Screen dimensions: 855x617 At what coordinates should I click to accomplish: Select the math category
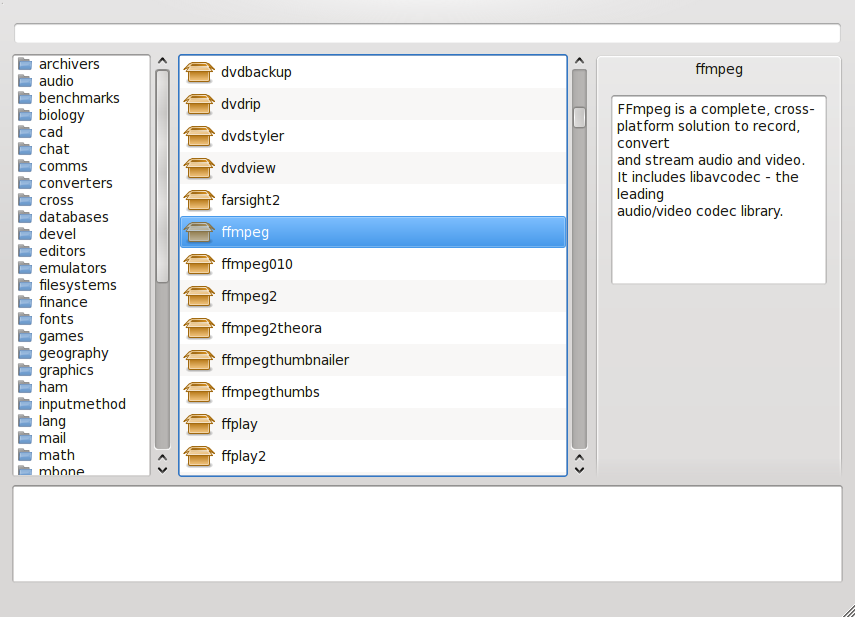pos(57,455)
